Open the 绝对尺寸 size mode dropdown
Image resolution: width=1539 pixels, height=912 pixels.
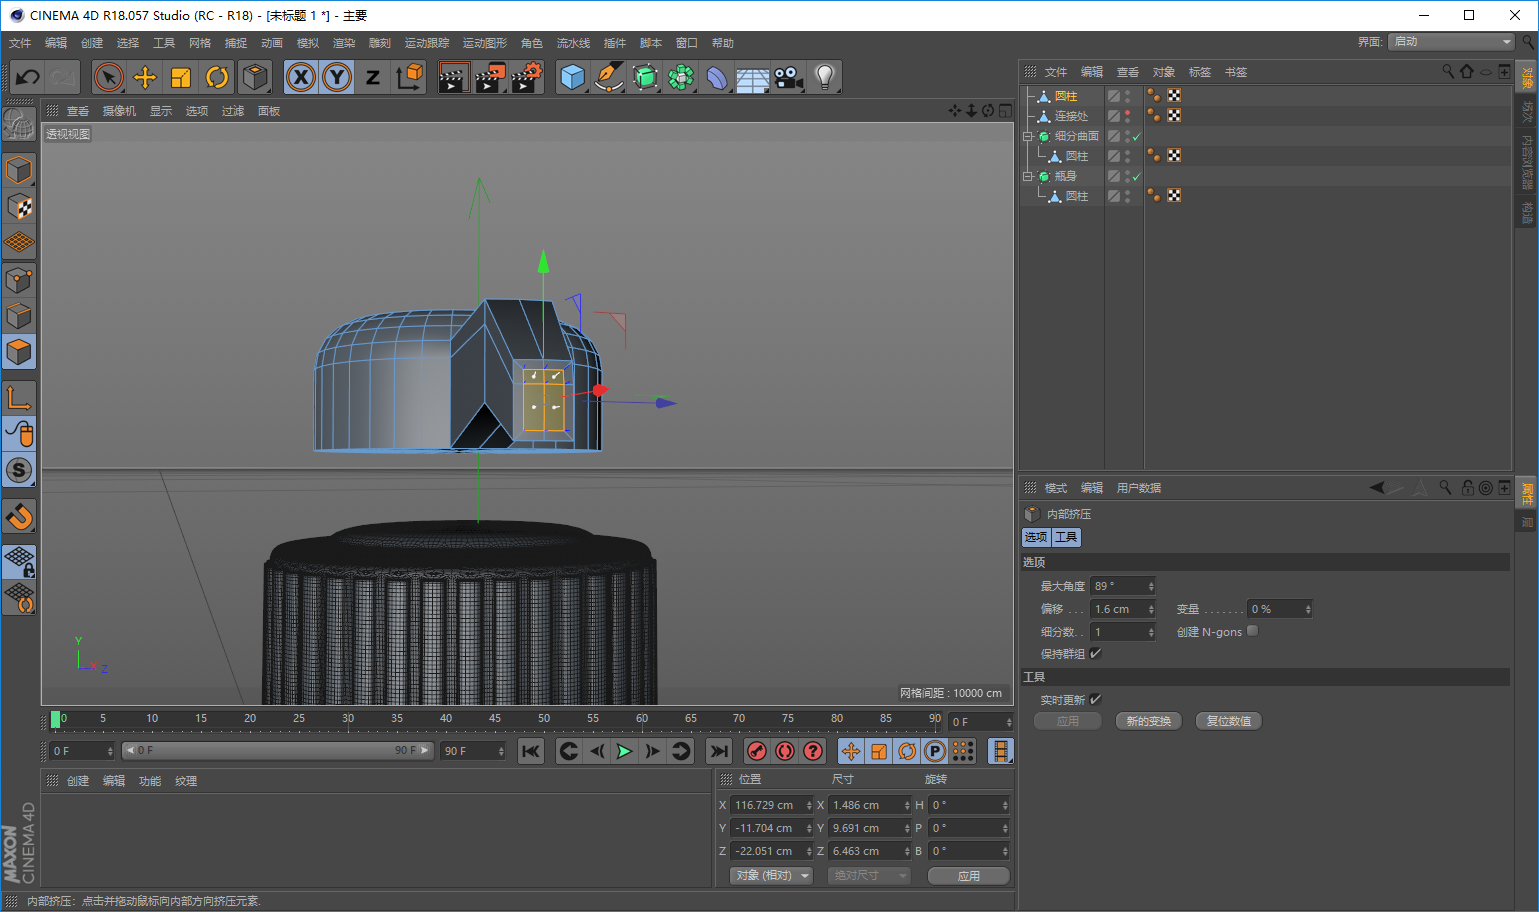pos(869,875)
